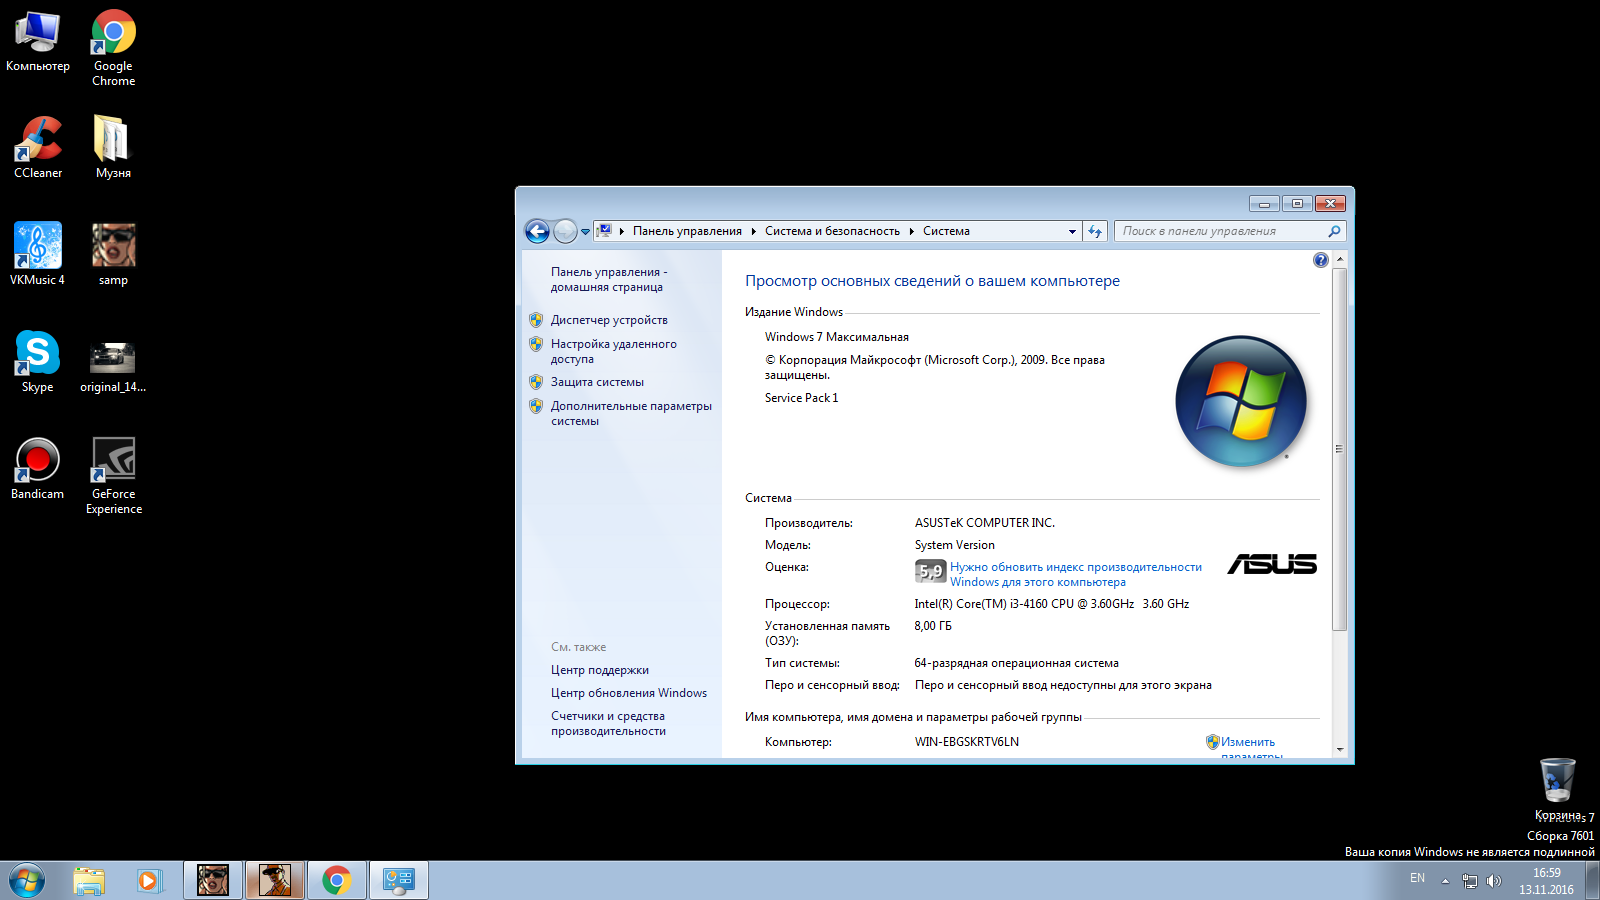Switch to the Control Panel taskbar item

[399, 880]
